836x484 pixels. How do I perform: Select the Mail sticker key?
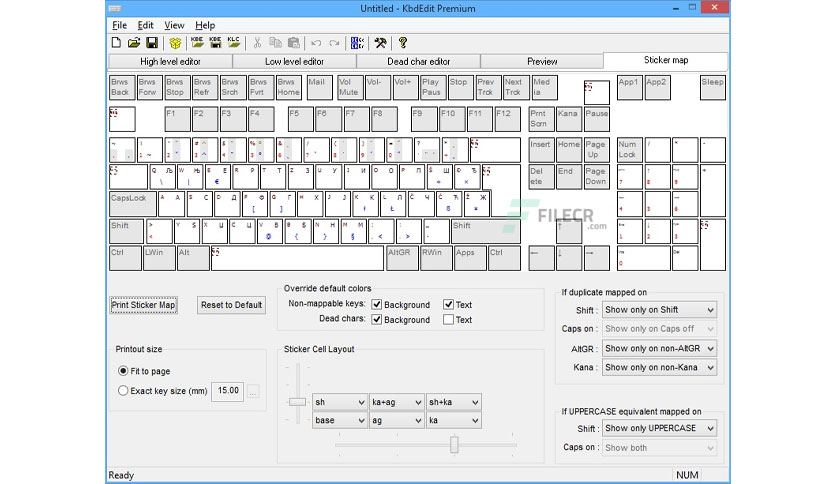[x=320, y=87]
